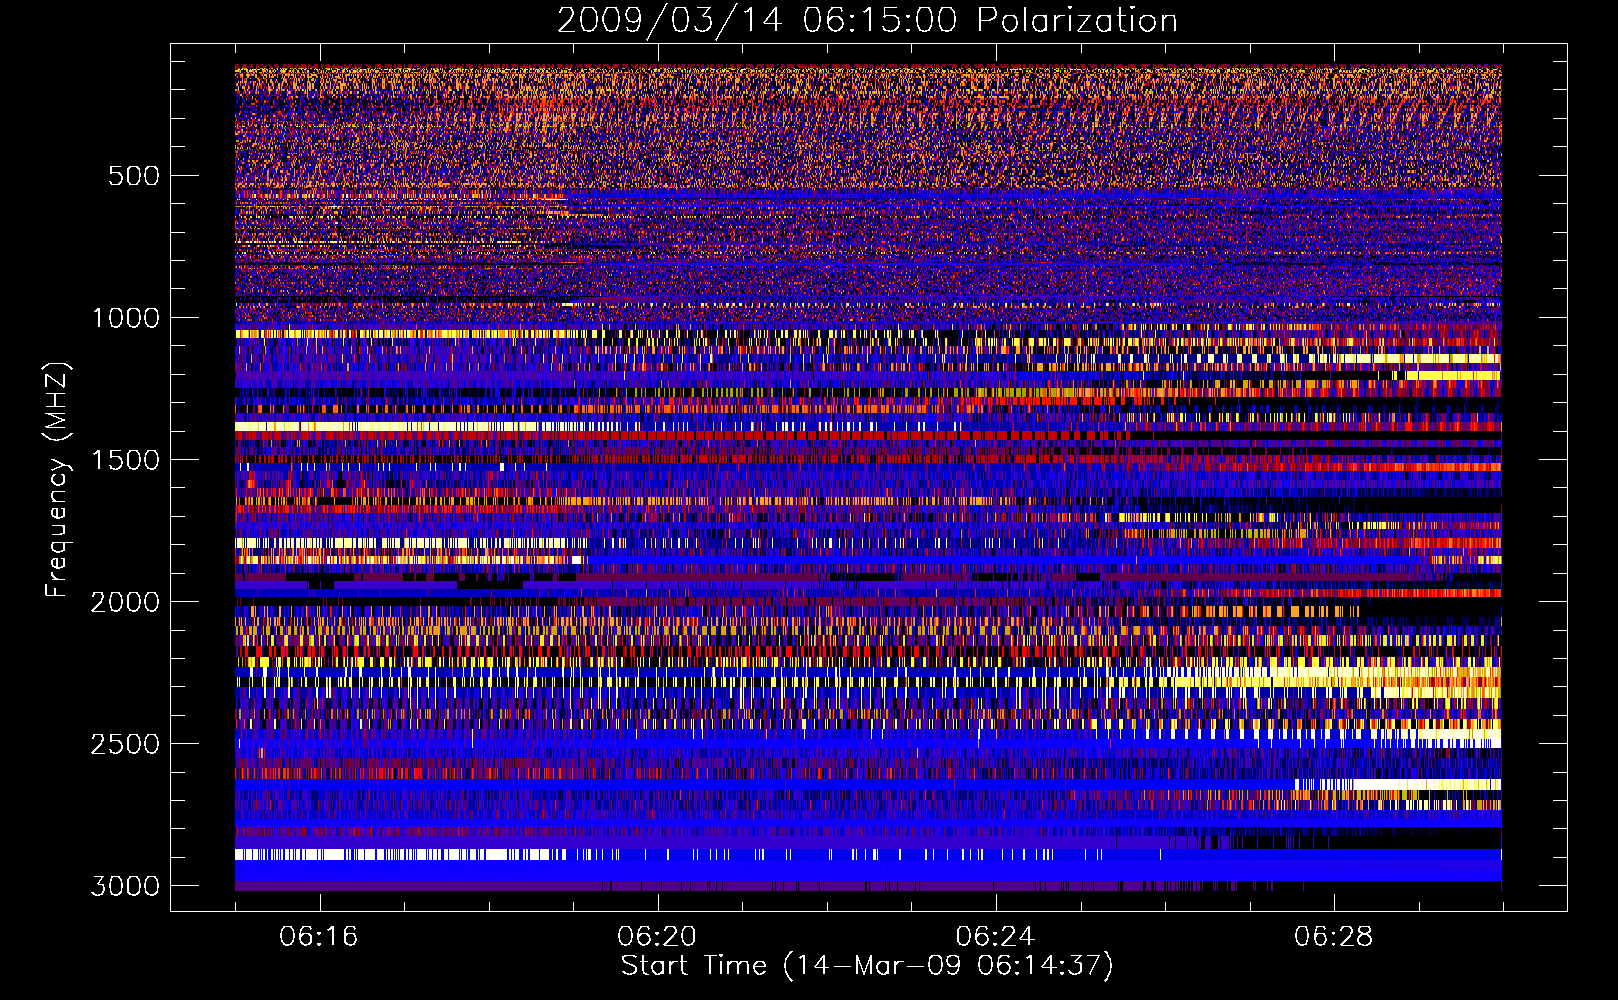This screenshot has width=1618, height=1000.
Task: Click the 'Start Time (14-Mar-09 06:14:37)' axis label
Action: pos(867,966)
